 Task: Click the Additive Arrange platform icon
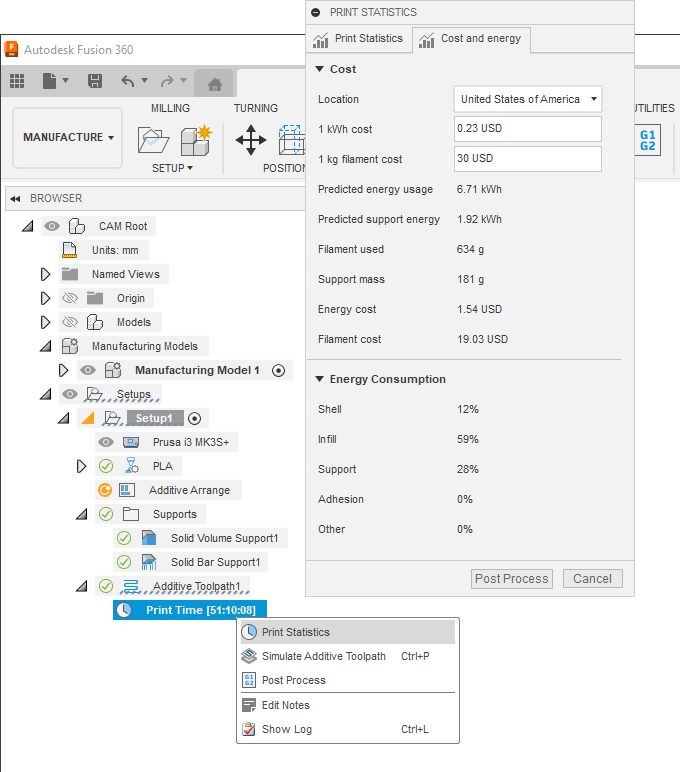[127, 490]
